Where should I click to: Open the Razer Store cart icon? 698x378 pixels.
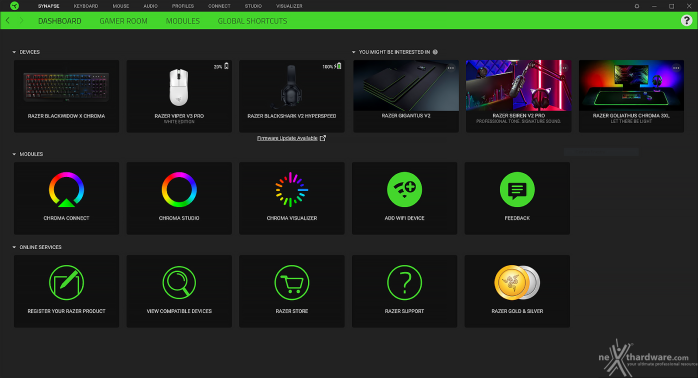(x=292, y=282)
